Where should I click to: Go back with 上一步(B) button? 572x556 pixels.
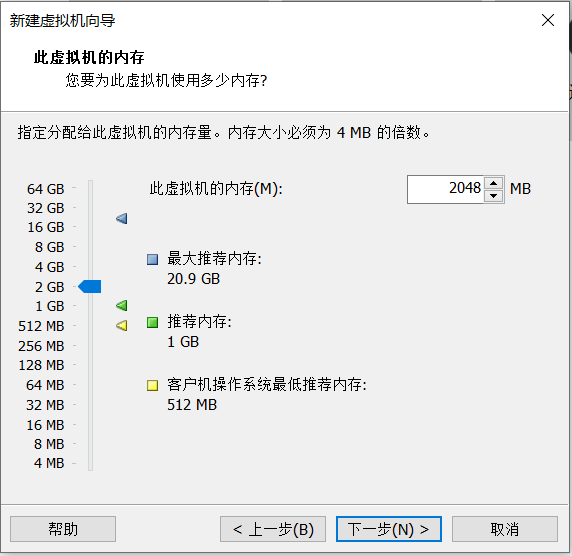point(273,529)
